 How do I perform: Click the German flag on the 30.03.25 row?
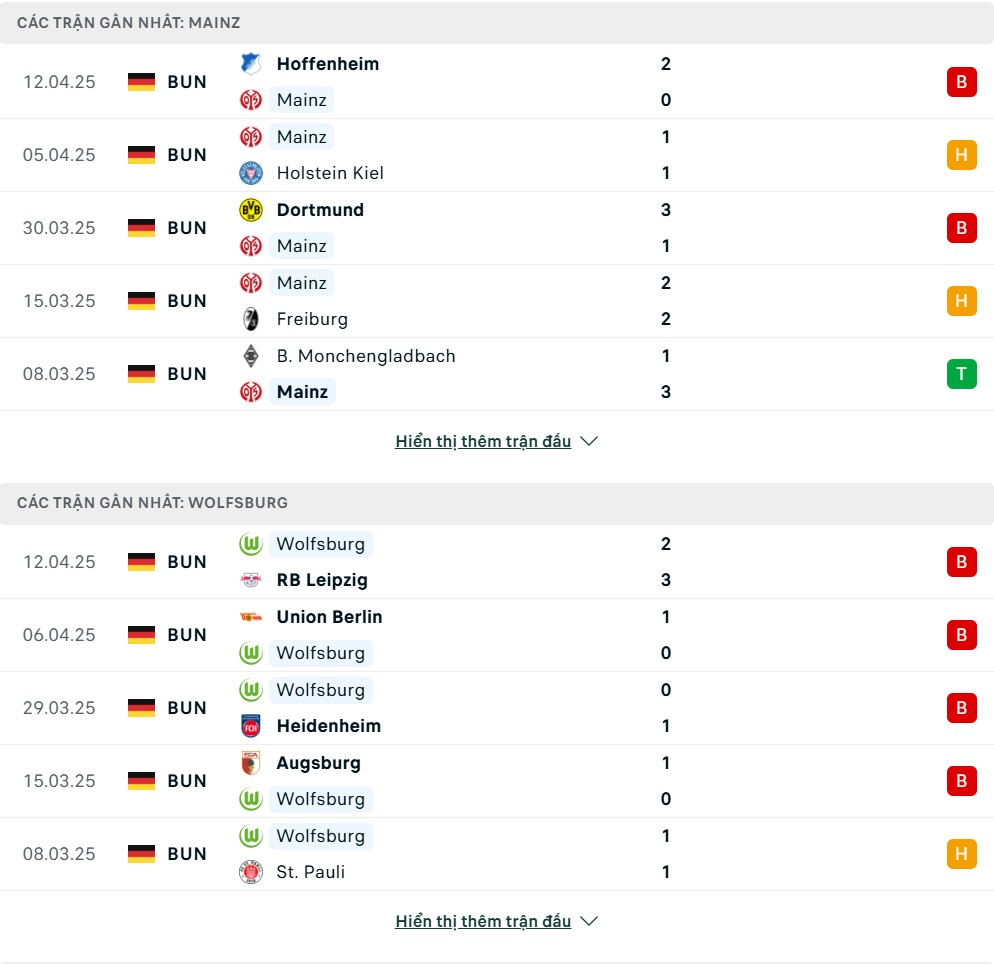(x=141, y=228)
